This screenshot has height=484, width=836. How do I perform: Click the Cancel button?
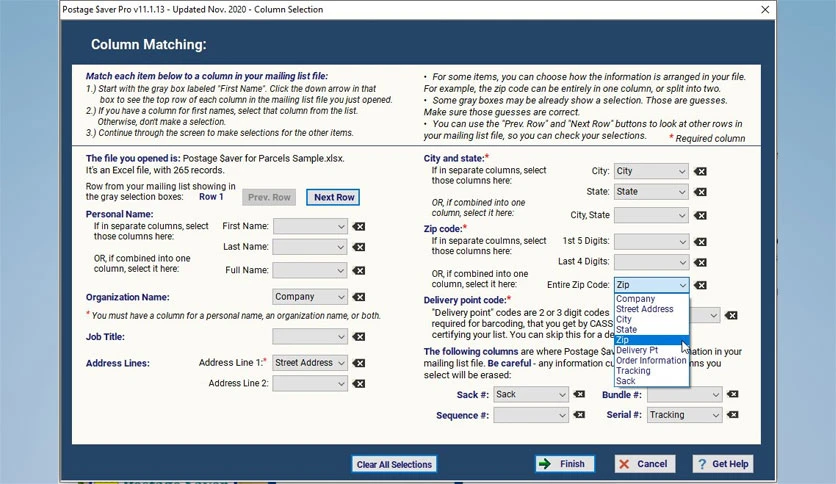[645, 464]
